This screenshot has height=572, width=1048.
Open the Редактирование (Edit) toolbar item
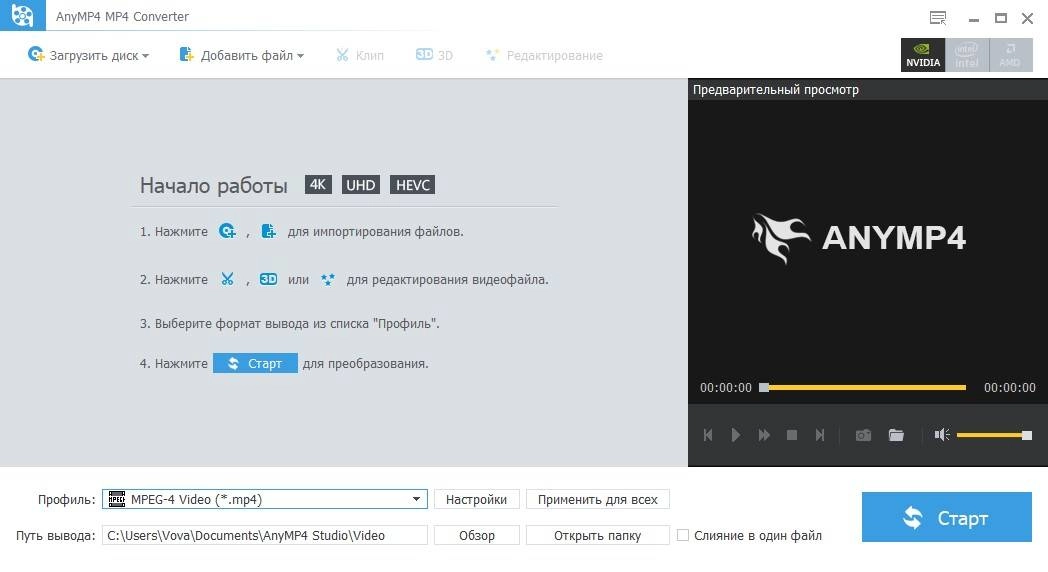pos(544,55)
